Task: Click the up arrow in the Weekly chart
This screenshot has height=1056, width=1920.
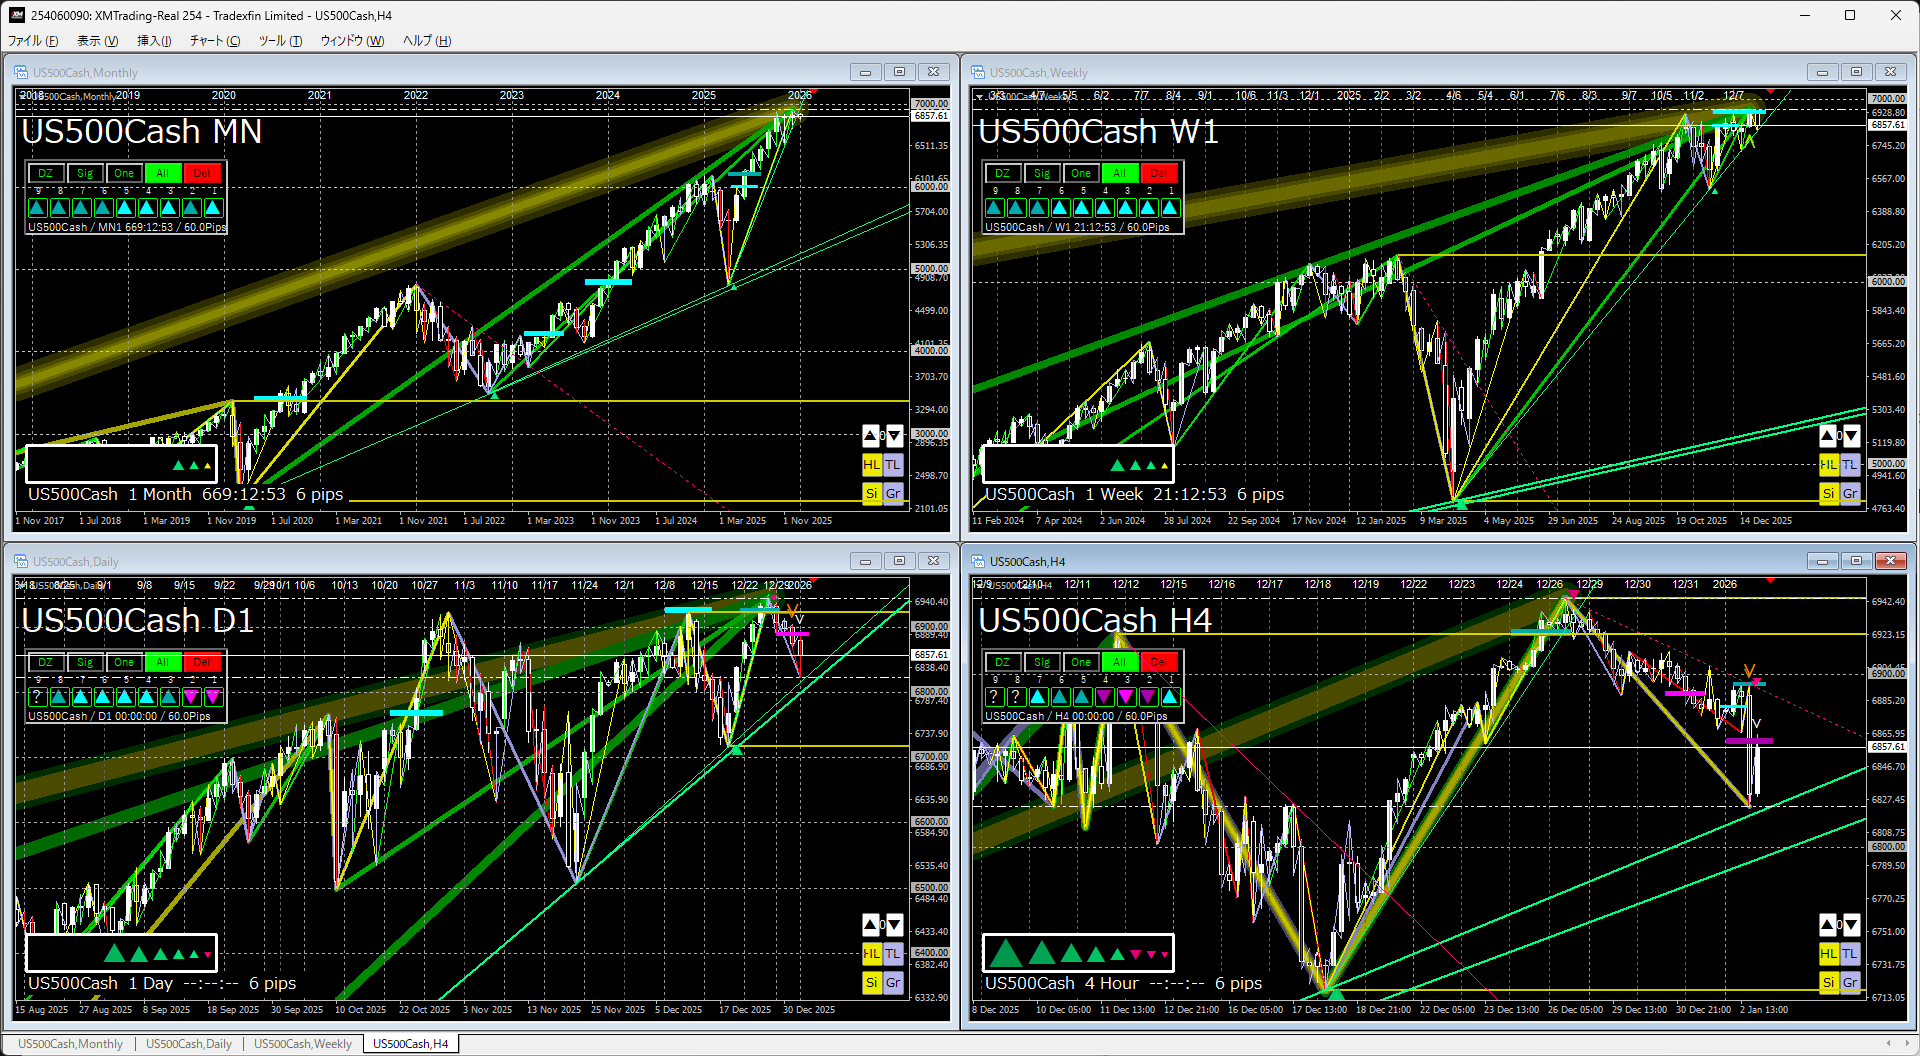Action: [1827, 436]
